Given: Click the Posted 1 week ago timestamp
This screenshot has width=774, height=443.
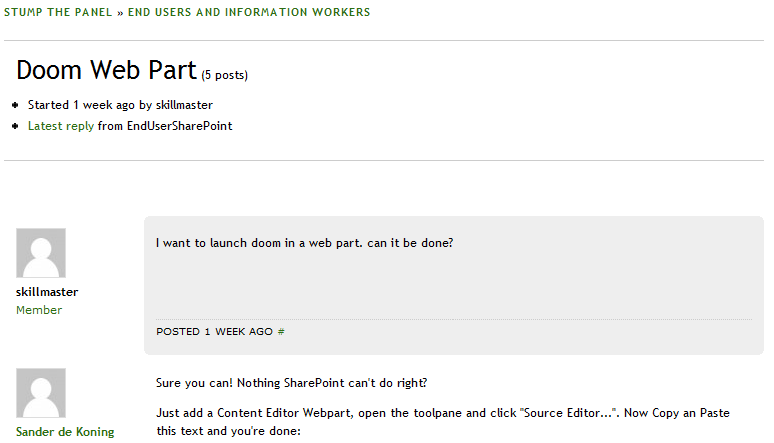Looking at the screenshot, I should click(214, 331).
